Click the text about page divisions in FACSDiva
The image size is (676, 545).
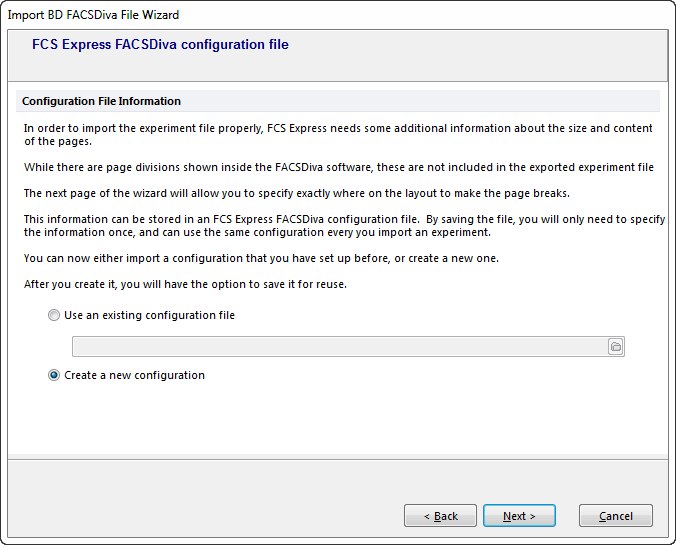point(338,167)
